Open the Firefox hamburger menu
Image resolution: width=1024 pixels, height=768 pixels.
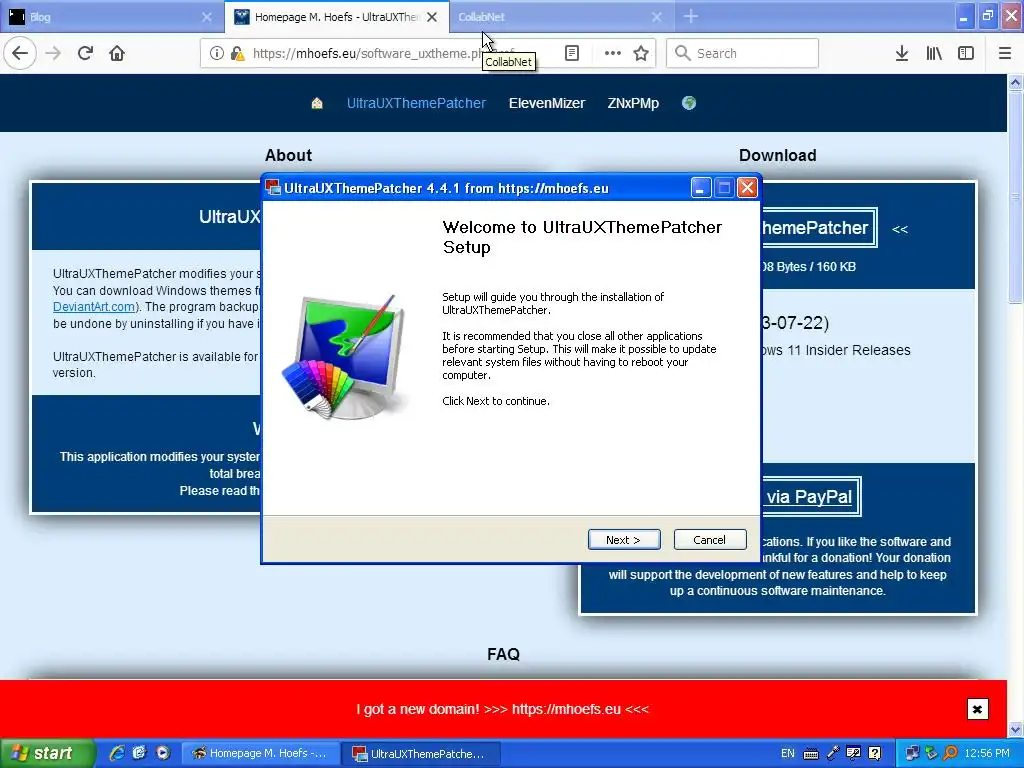[1005, 54]
